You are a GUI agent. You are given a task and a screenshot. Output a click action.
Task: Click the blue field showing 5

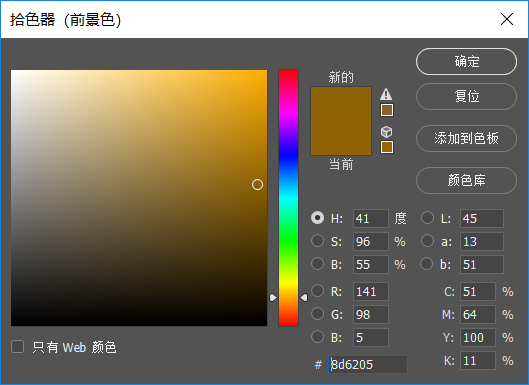(x=371, y=337)
